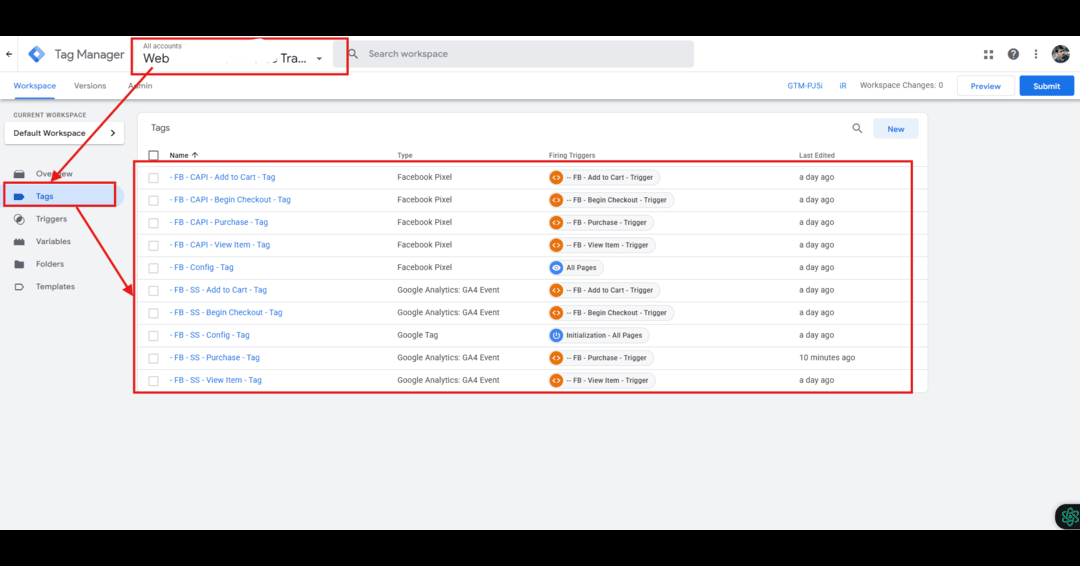Click the Templates sidebar icon

19,287
